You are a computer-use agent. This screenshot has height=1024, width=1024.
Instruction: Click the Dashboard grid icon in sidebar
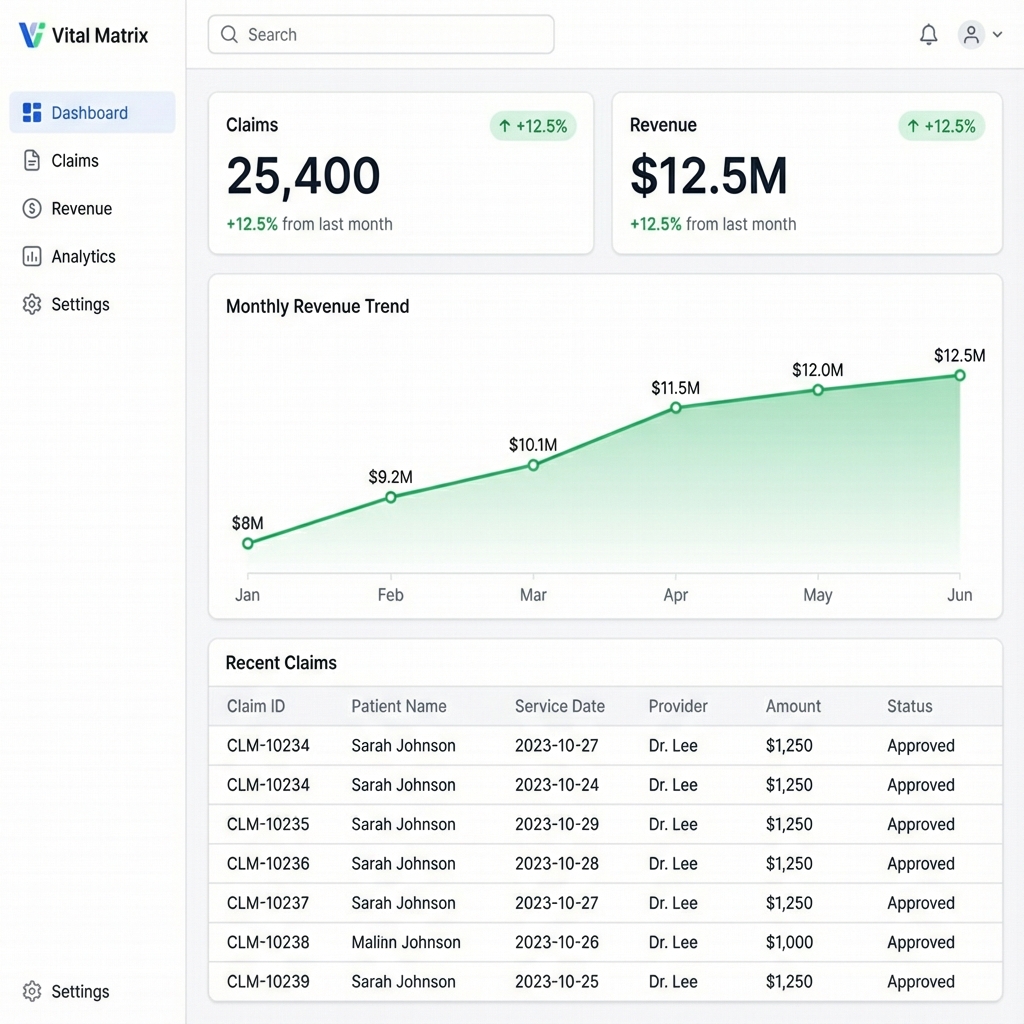pos(32,113)
